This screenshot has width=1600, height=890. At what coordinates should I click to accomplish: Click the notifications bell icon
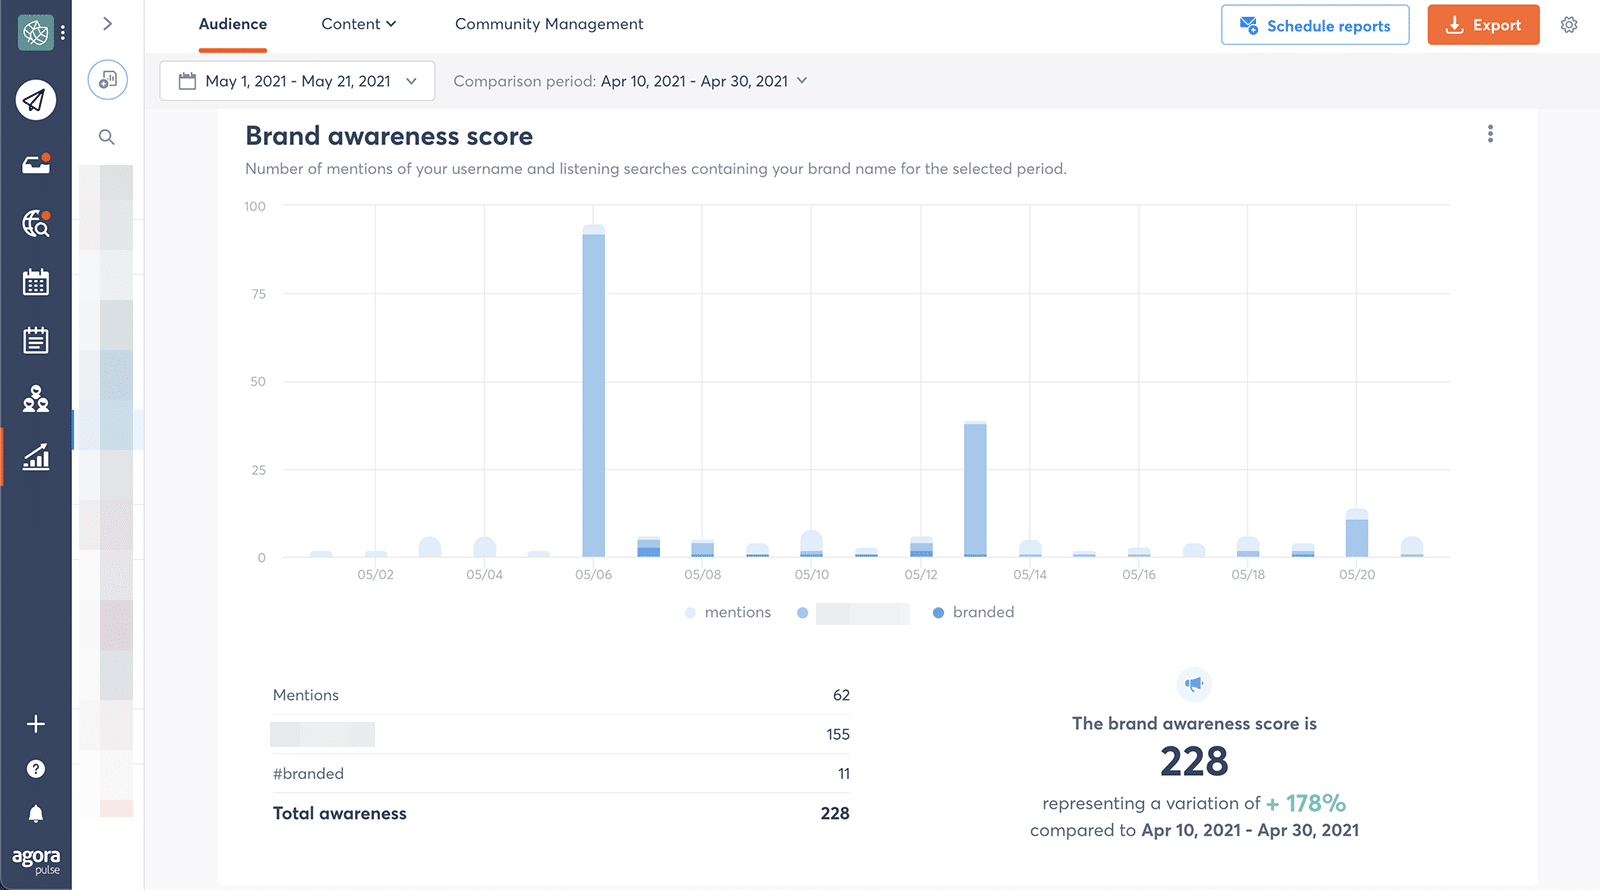[x=36, y=814]
